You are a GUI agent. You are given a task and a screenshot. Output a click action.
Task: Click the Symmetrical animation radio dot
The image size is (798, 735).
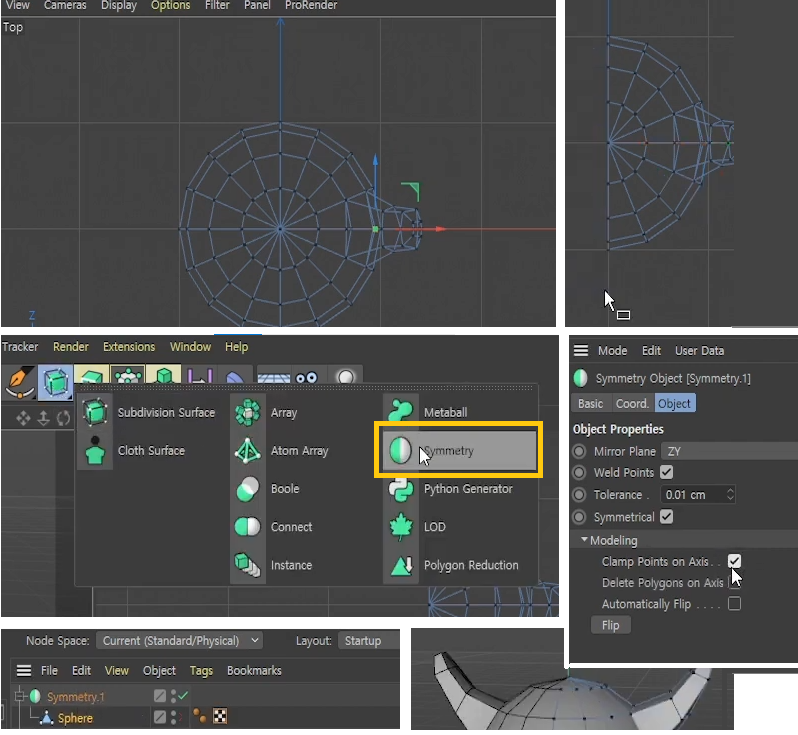pyautogui.click(x=579, y=517)
